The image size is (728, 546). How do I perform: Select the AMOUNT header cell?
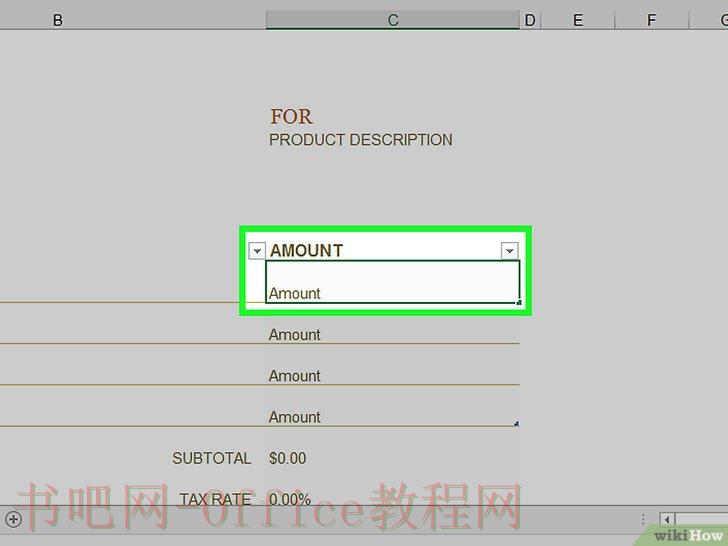pos(392,251)
